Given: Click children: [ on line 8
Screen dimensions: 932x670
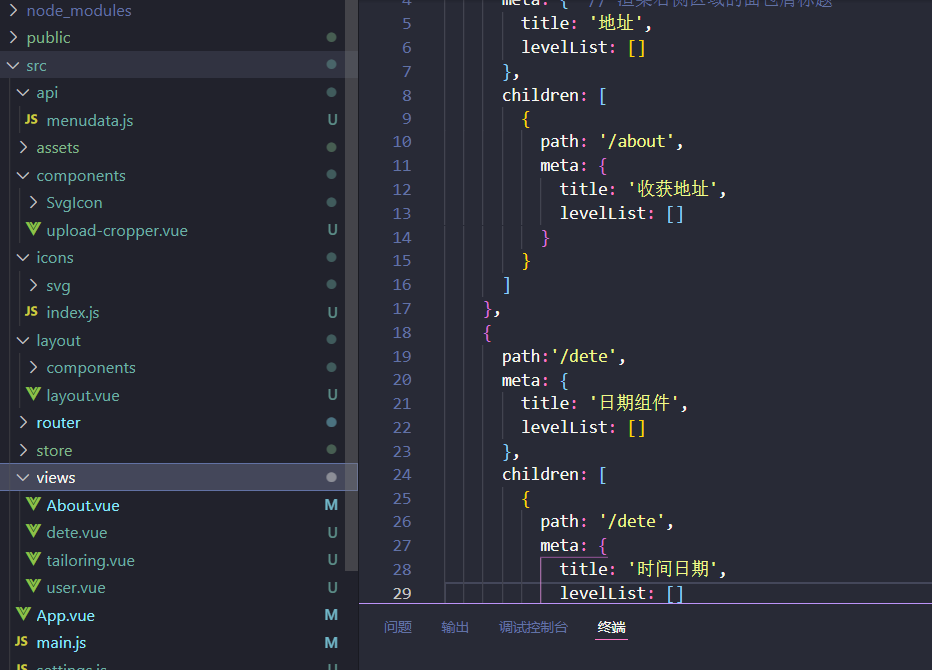Looking at the screenshot, I should pos(554,95).
